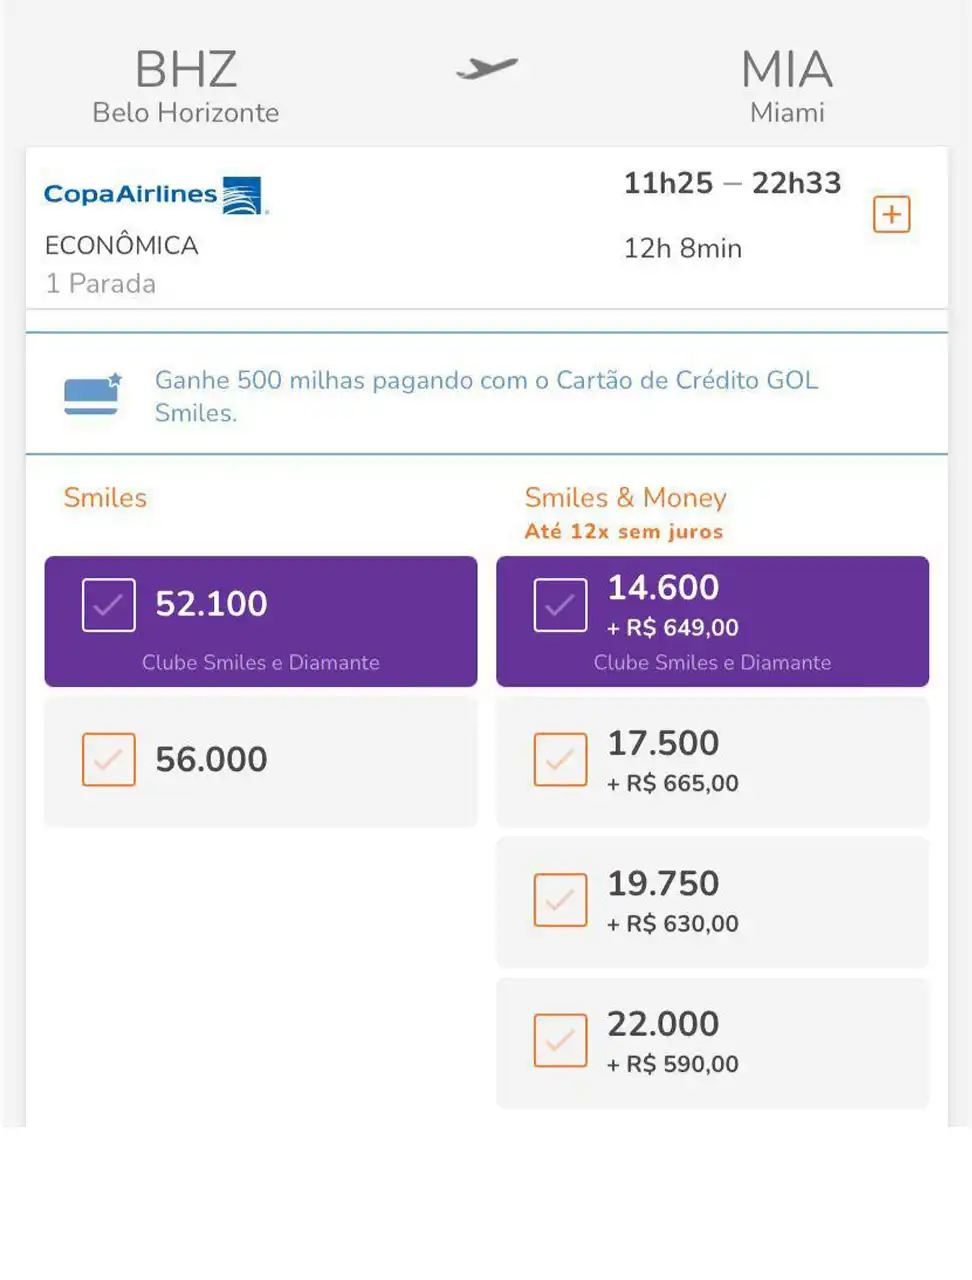Check the 19.750 + R$ 630,00 checkbox
Viewport: 972px width, 1280px height.
[x=560, y=900]
